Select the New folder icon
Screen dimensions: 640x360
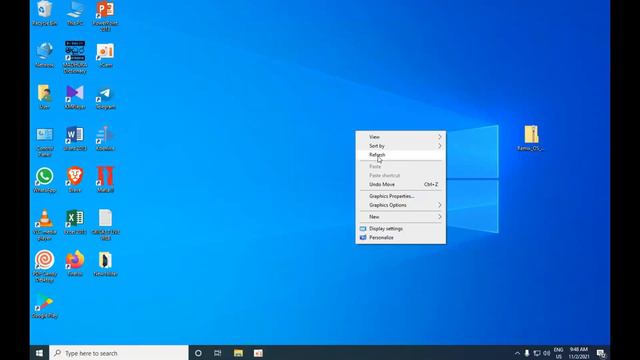pos(105,264)
